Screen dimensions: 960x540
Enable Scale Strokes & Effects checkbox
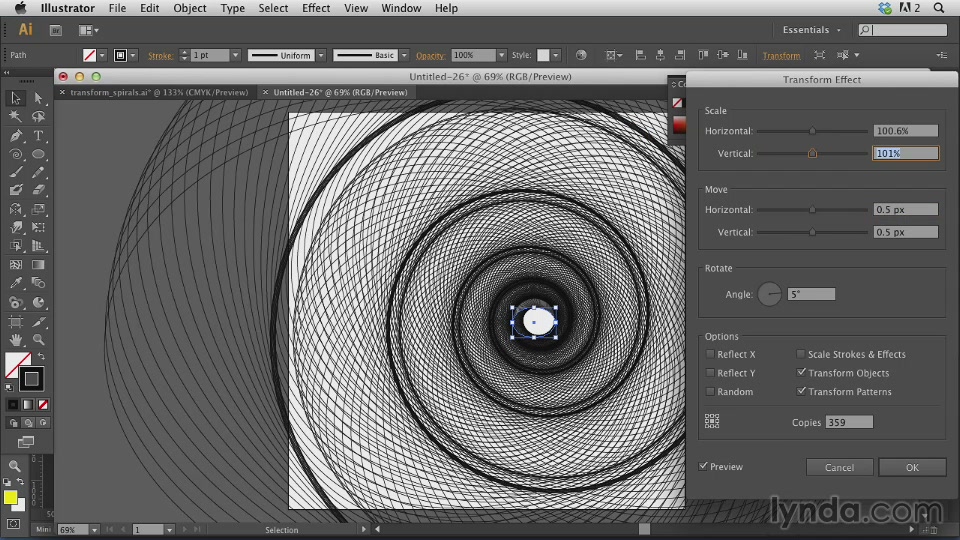(x=801, y=354)
